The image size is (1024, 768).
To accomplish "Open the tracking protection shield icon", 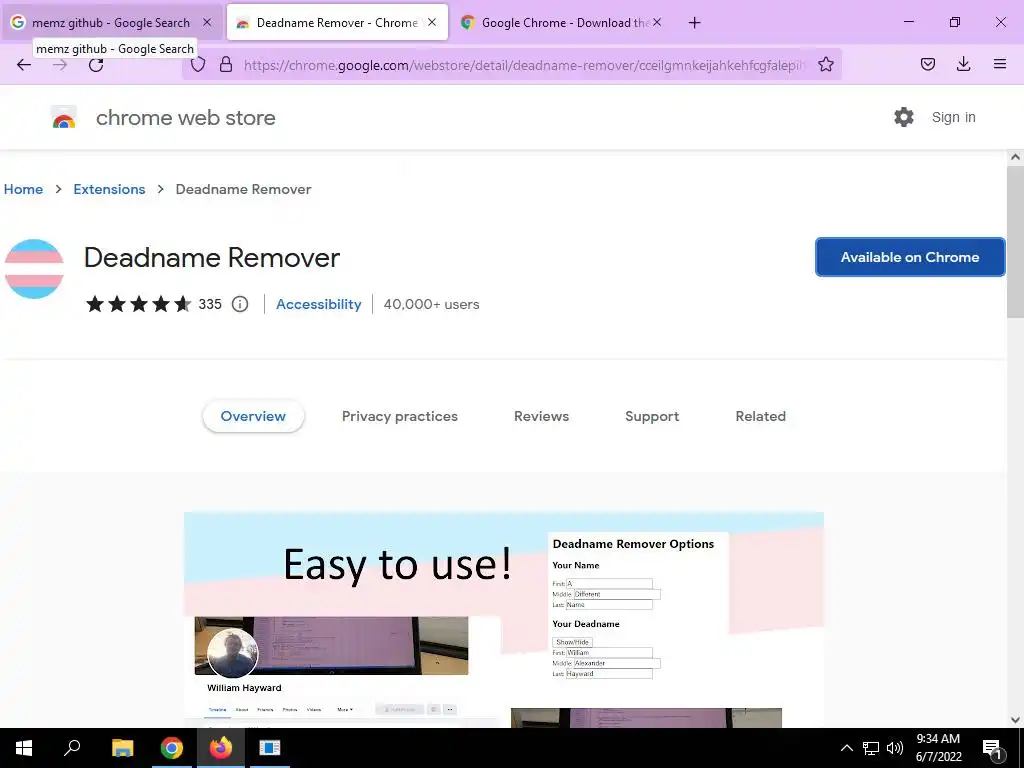I will pos(198,64).
